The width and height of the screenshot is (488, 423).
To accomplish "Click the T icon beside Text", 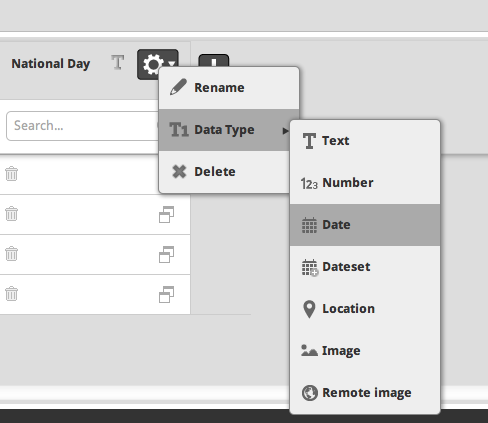I will (x=309, y=141).
